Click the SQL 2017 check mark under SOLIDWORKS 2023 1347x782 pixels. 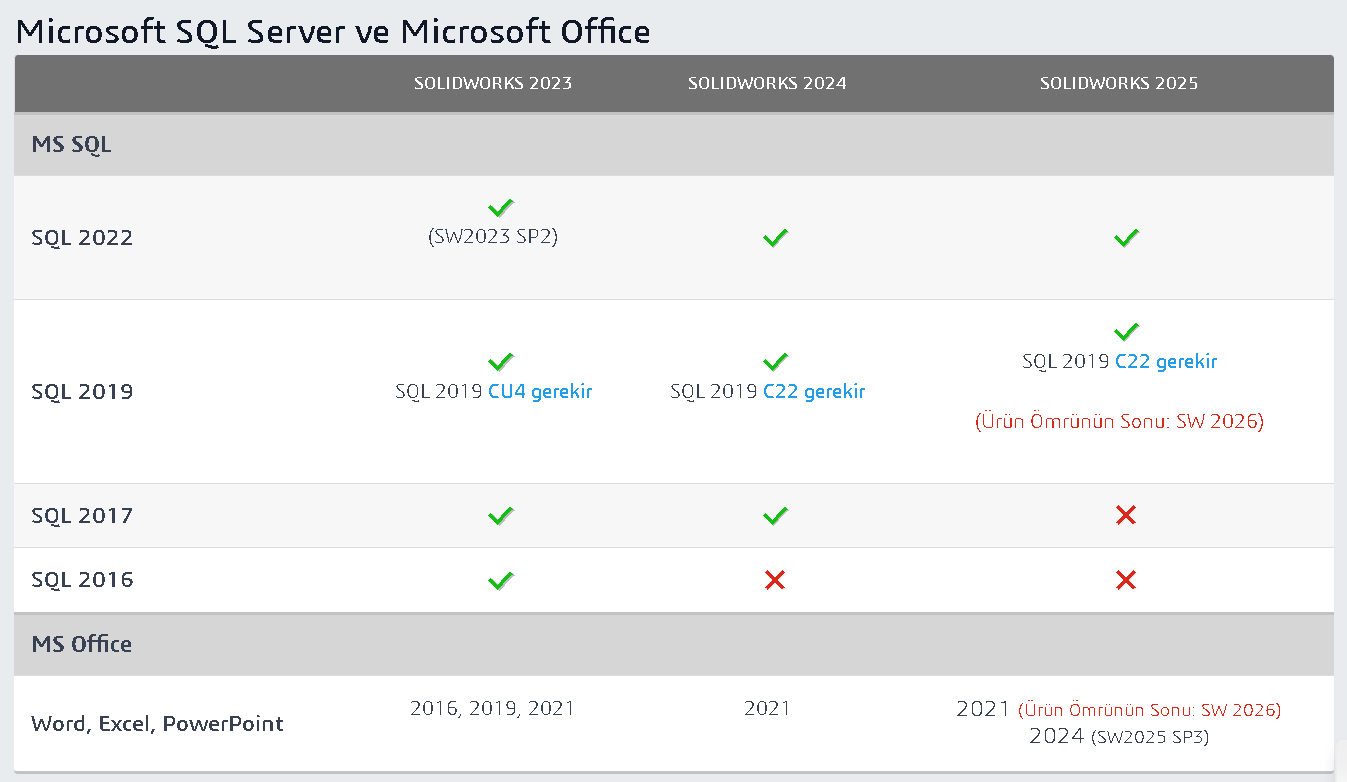pos(501,516)
